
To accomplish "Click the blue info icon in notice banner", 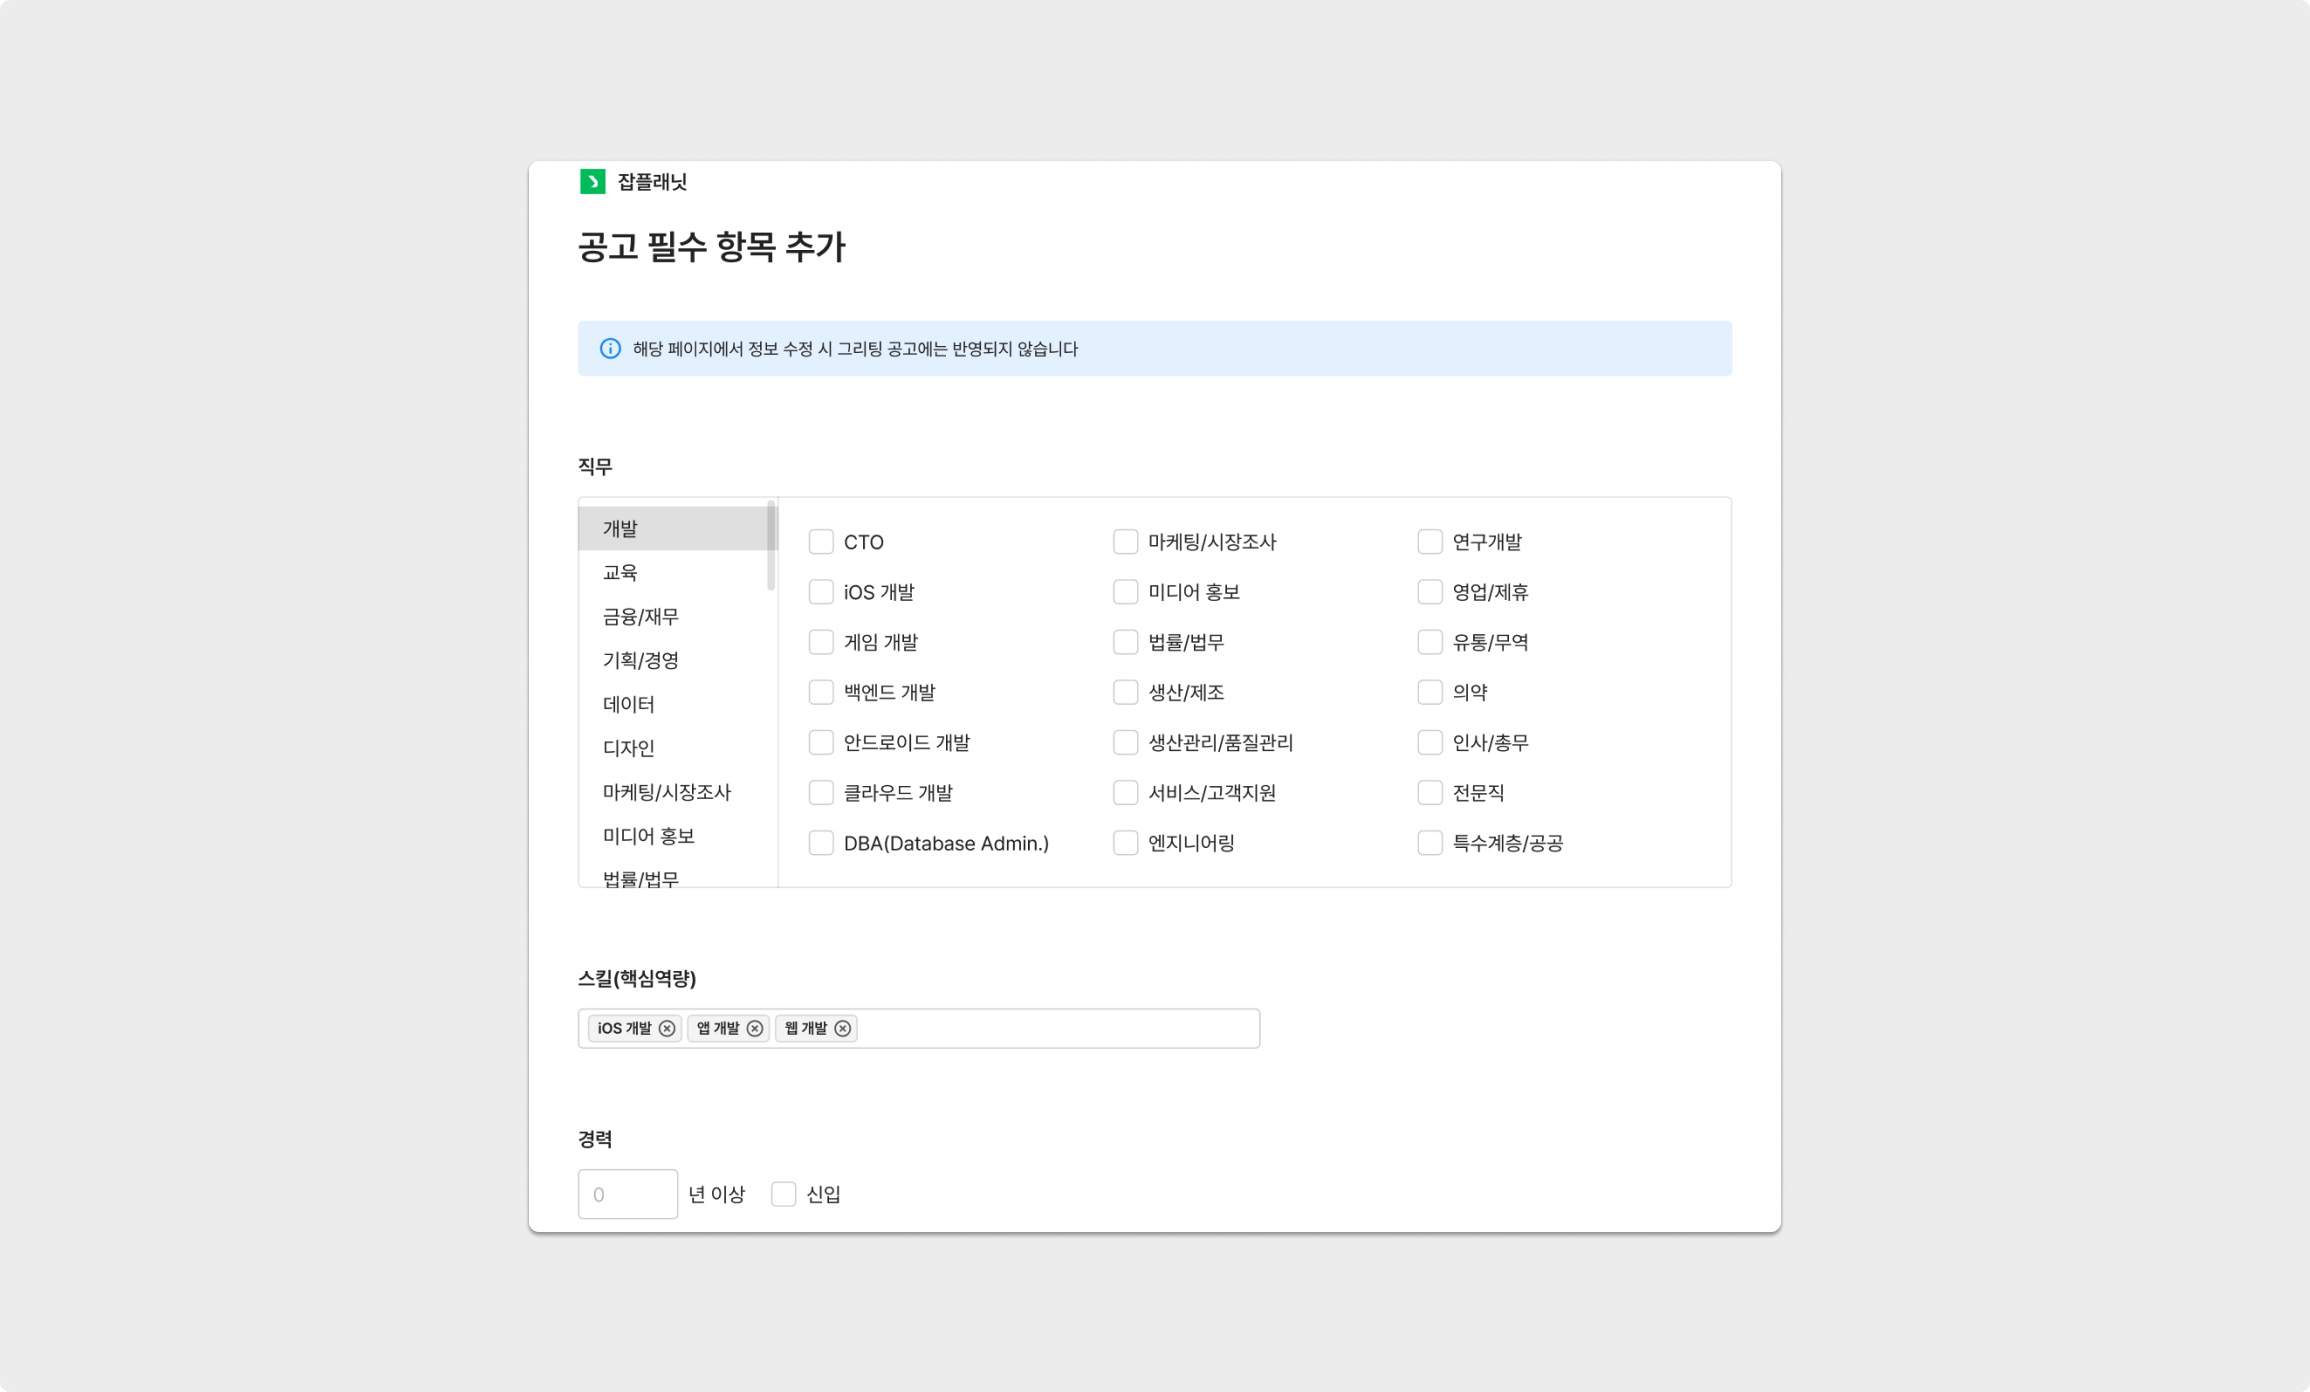I will pyautogui.click(x=610, y=349).
